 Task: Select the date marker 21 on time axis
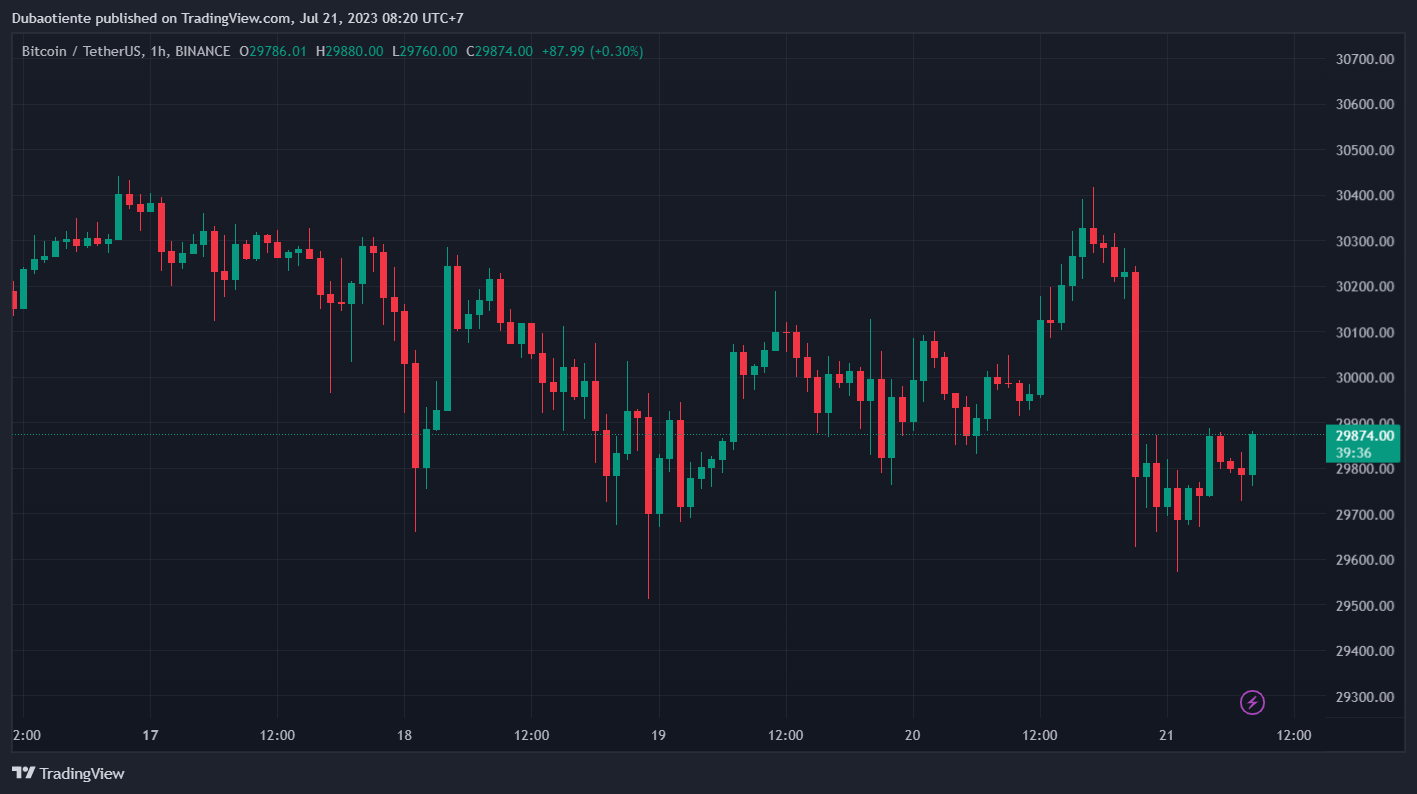pos(1167,735)
